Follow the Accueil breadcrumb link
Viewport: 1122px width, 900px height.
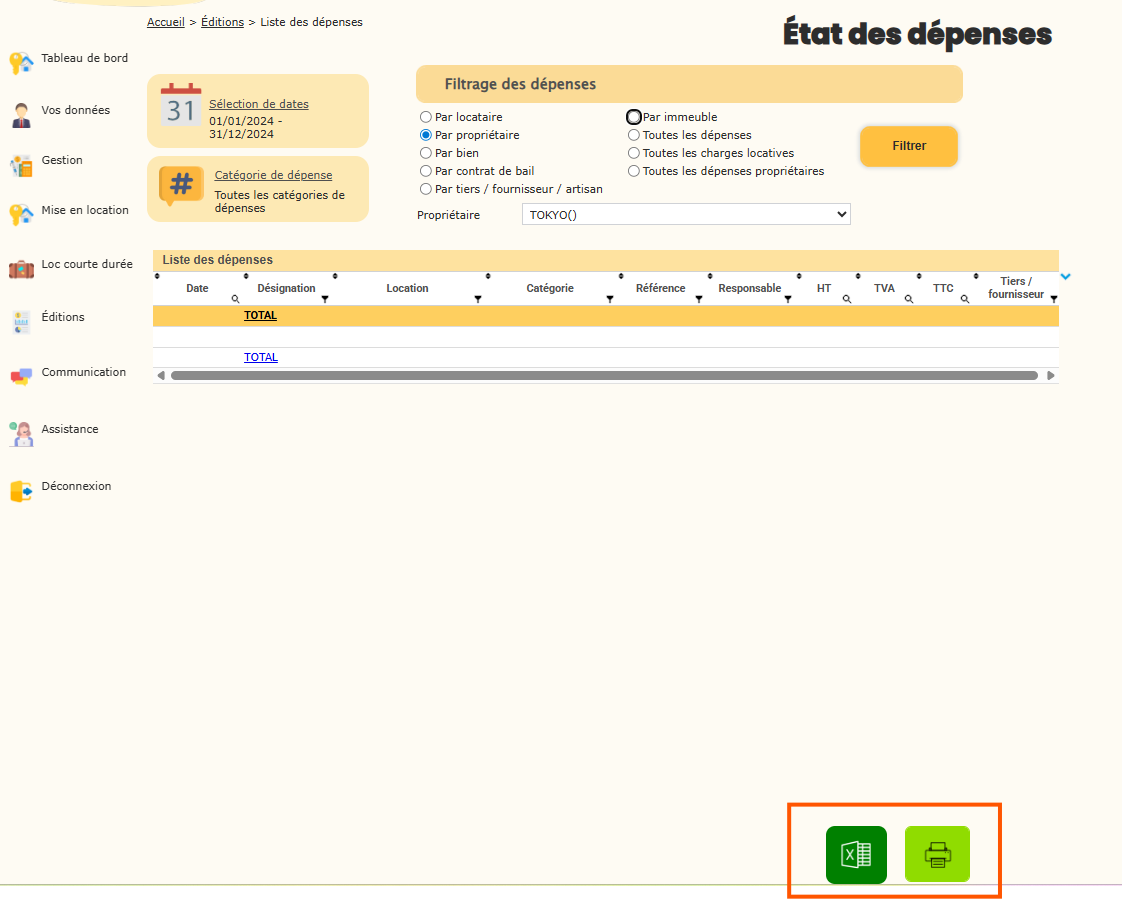pos(165,22)
